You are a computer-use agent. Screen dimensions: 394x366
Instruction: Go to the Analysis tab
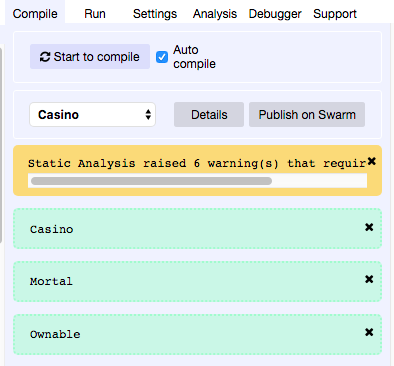pyautogui.click(x=215, y=14)
